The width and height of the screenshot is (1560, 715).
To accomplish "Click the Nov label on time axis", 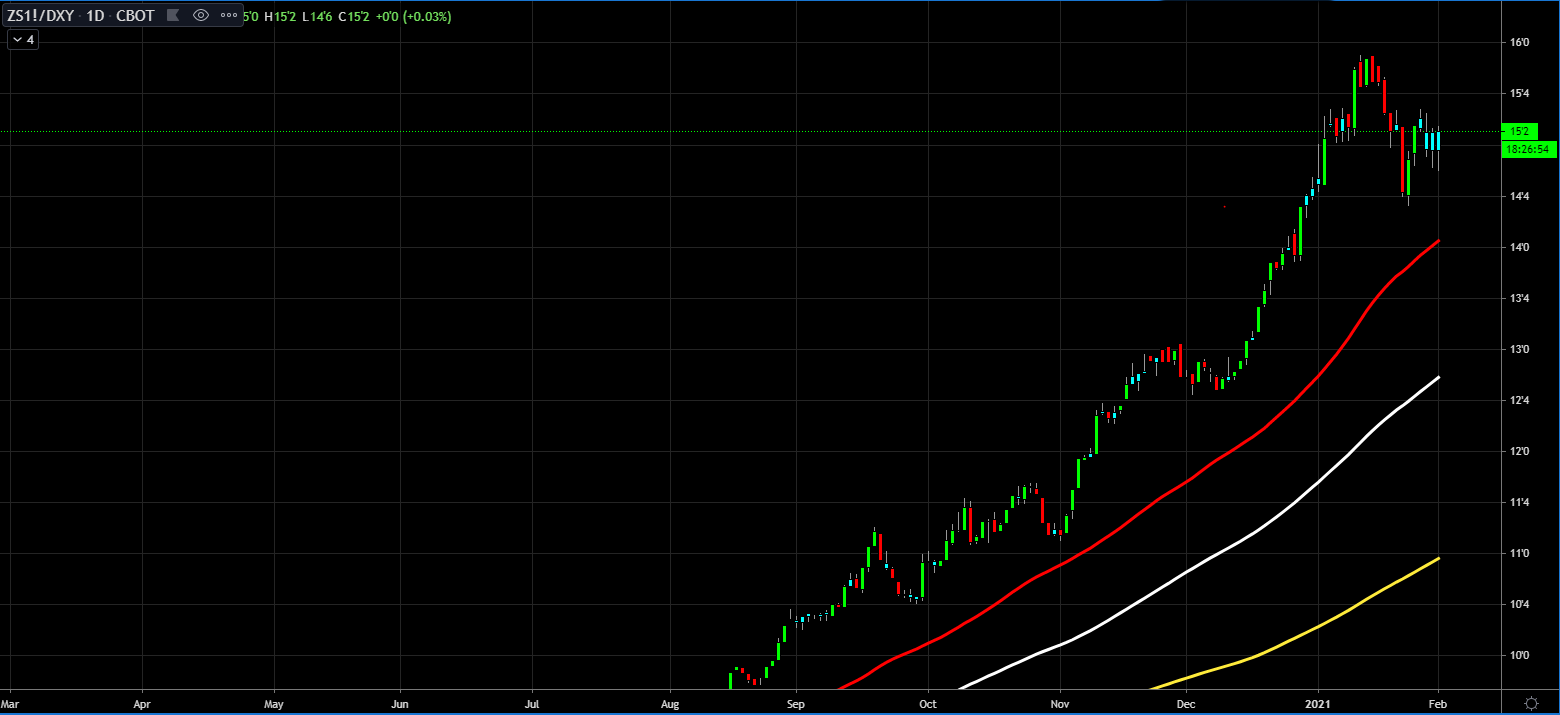I will tap(1061, 703).
